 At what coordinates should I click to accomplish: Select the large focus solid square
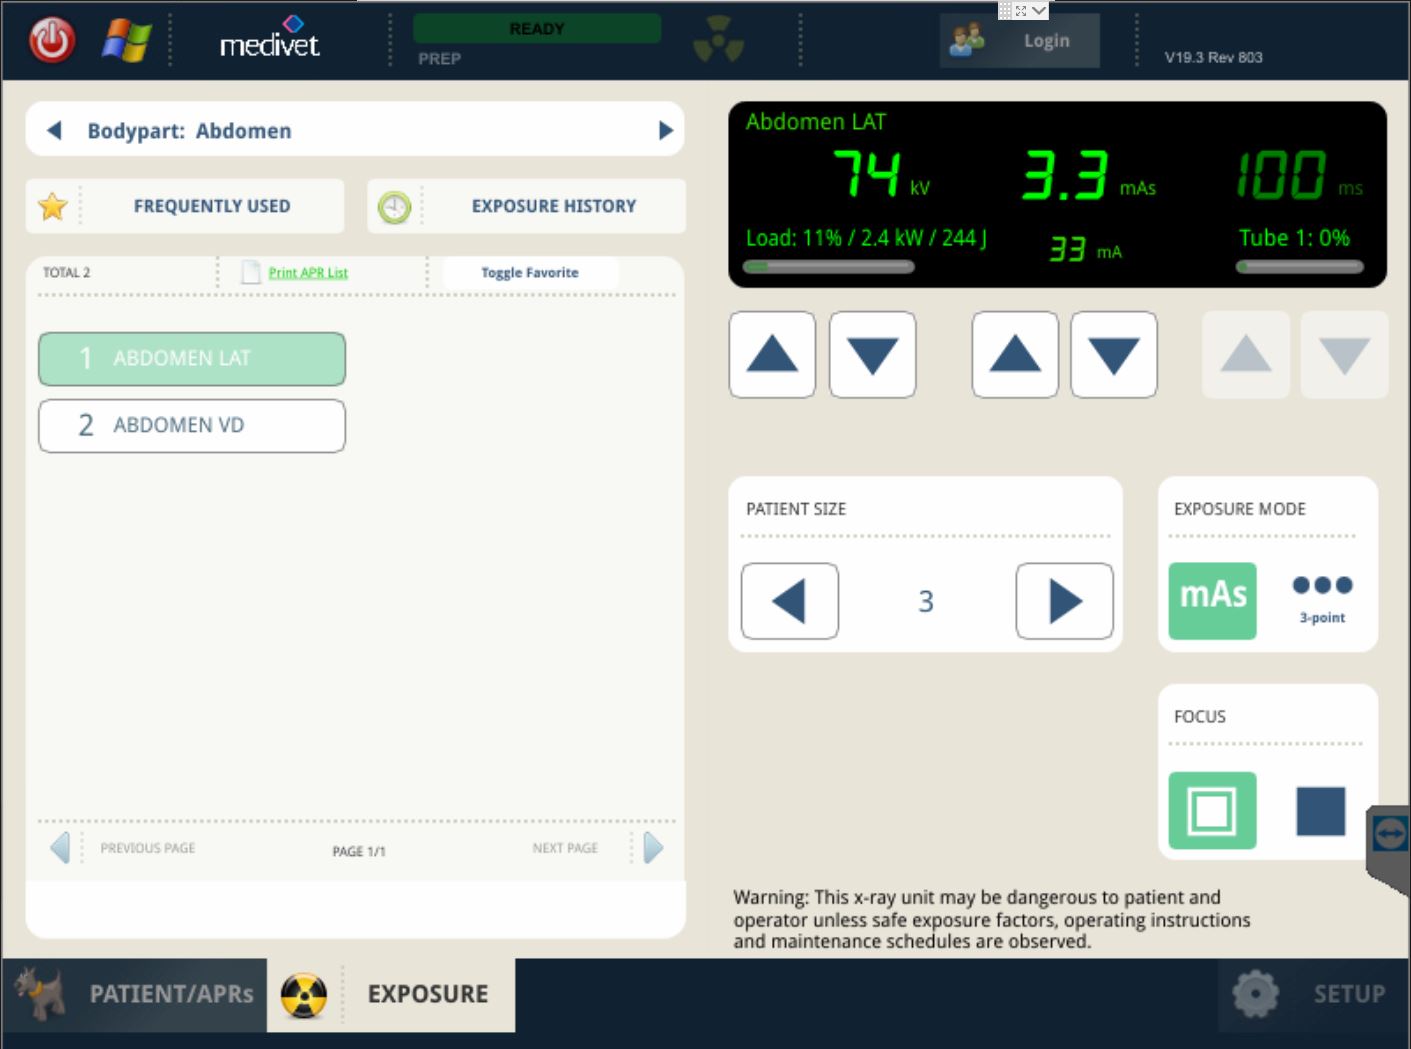(1320, 810)
